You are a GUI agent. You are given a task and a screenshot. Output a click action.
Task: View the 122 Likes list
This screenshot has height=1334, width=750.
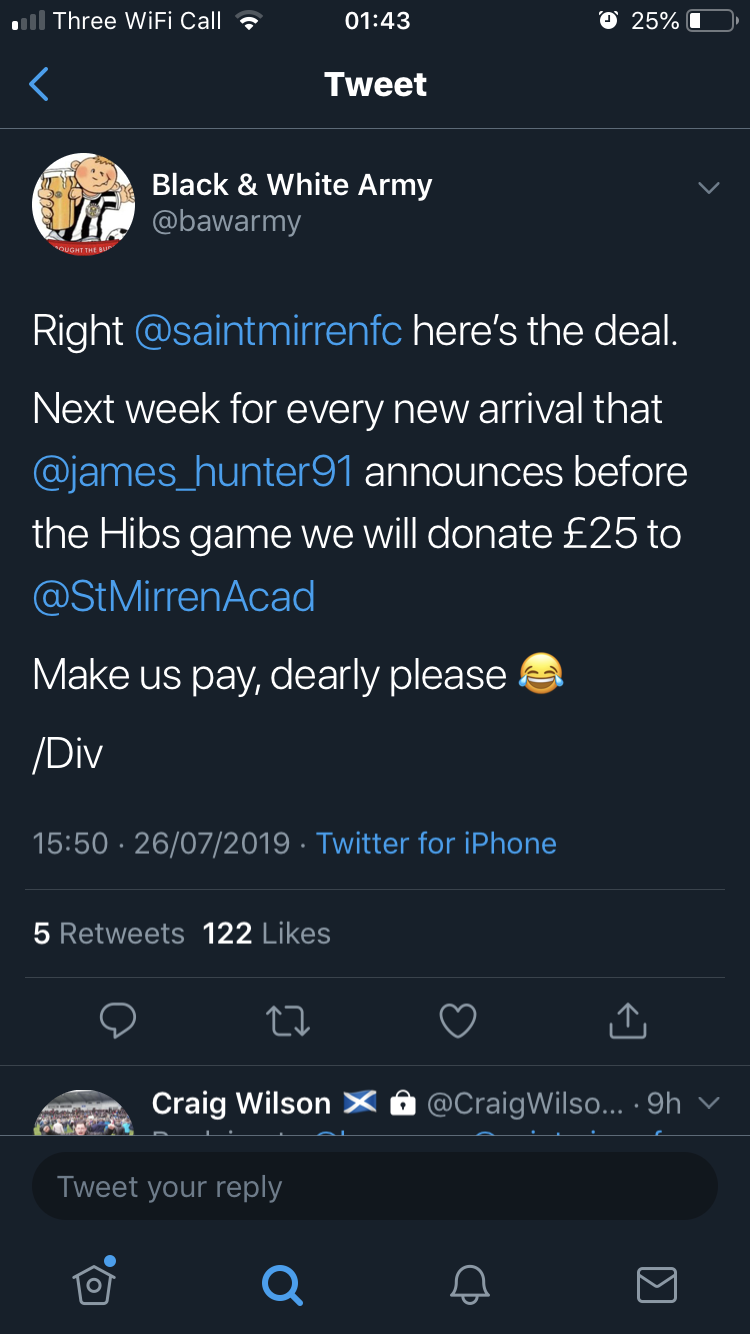266,933
